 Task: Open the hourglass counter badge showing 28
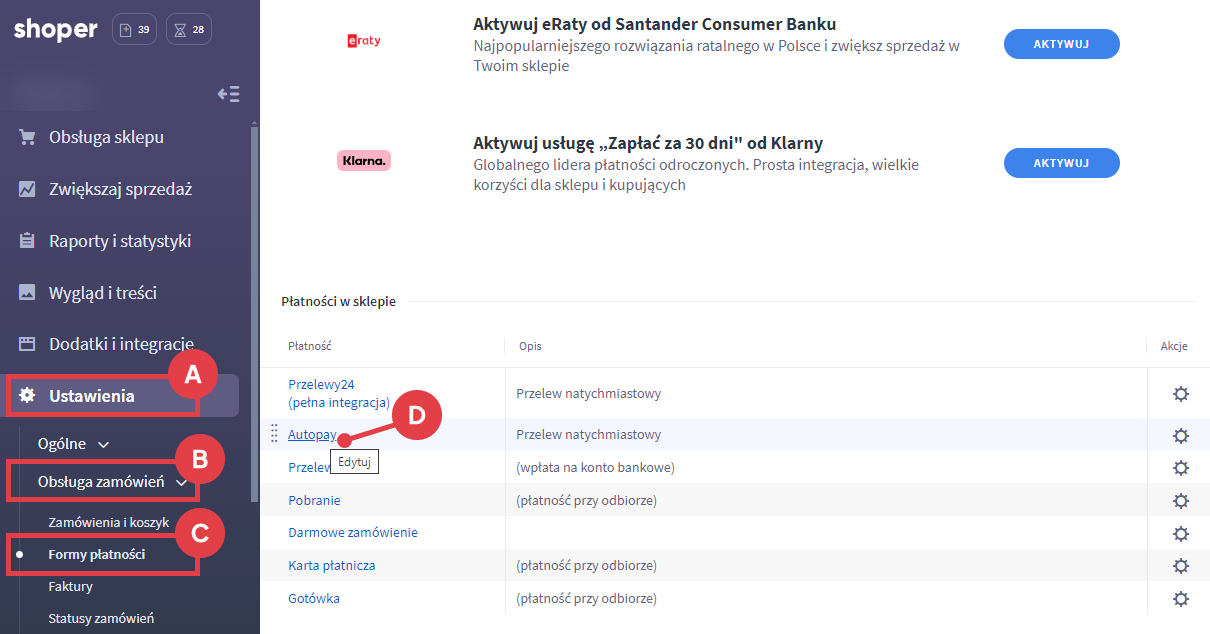(188, 30)
